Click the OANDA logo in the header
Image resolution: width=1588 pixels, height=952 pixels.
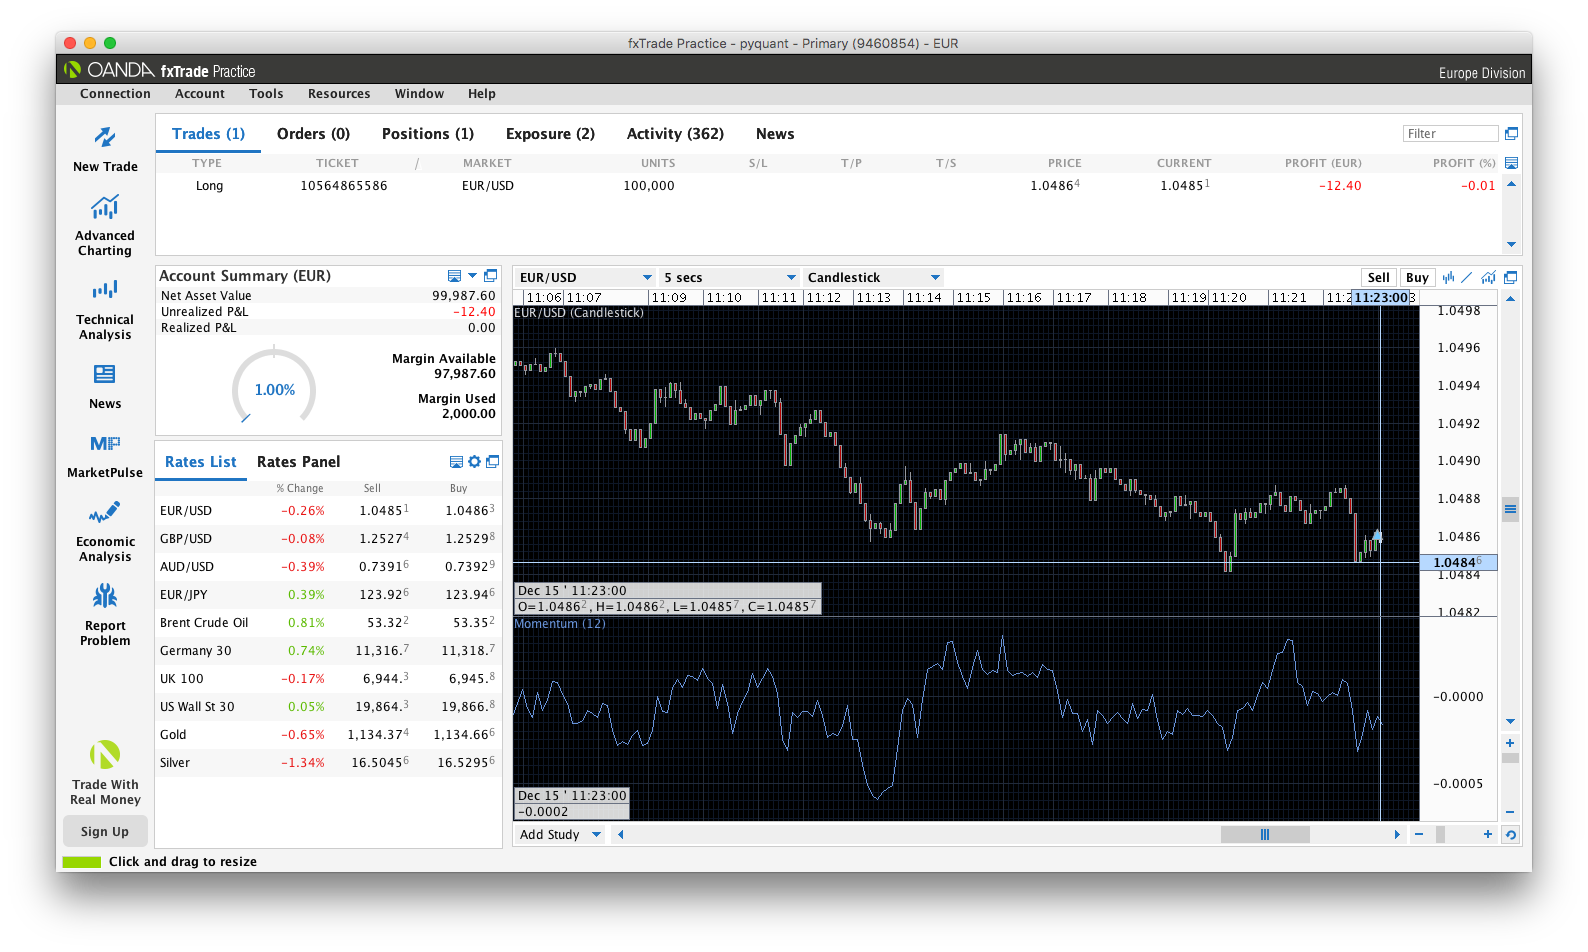pos(109,70)
